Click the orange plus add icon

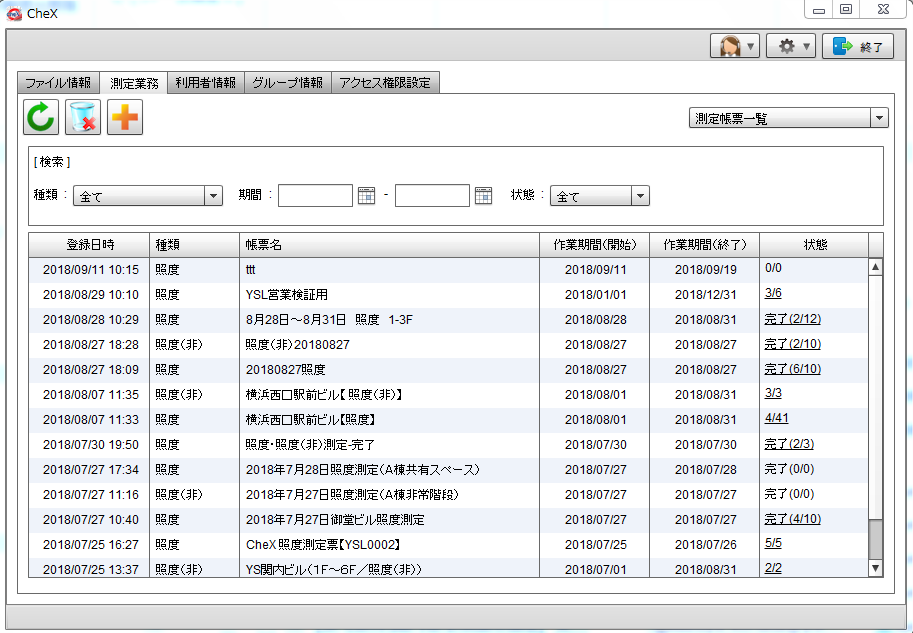(125, 117)
